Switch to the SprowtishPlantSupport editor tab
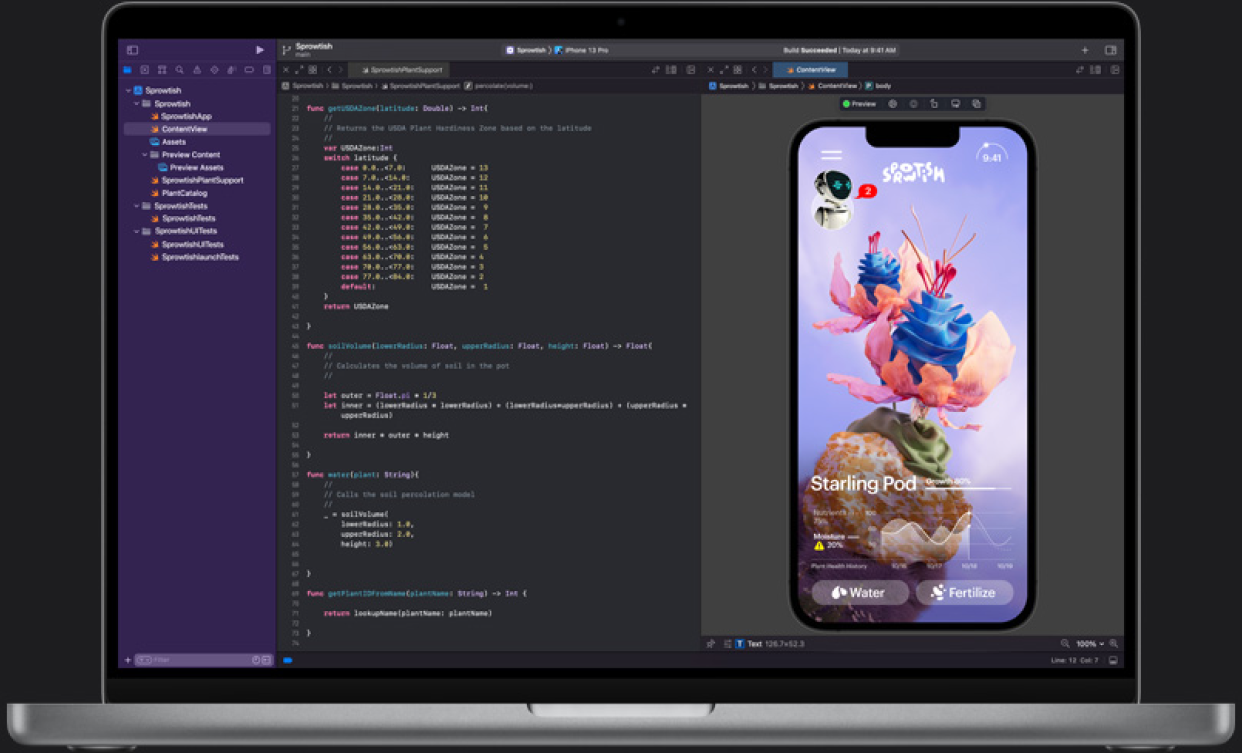 pos(399,70)
